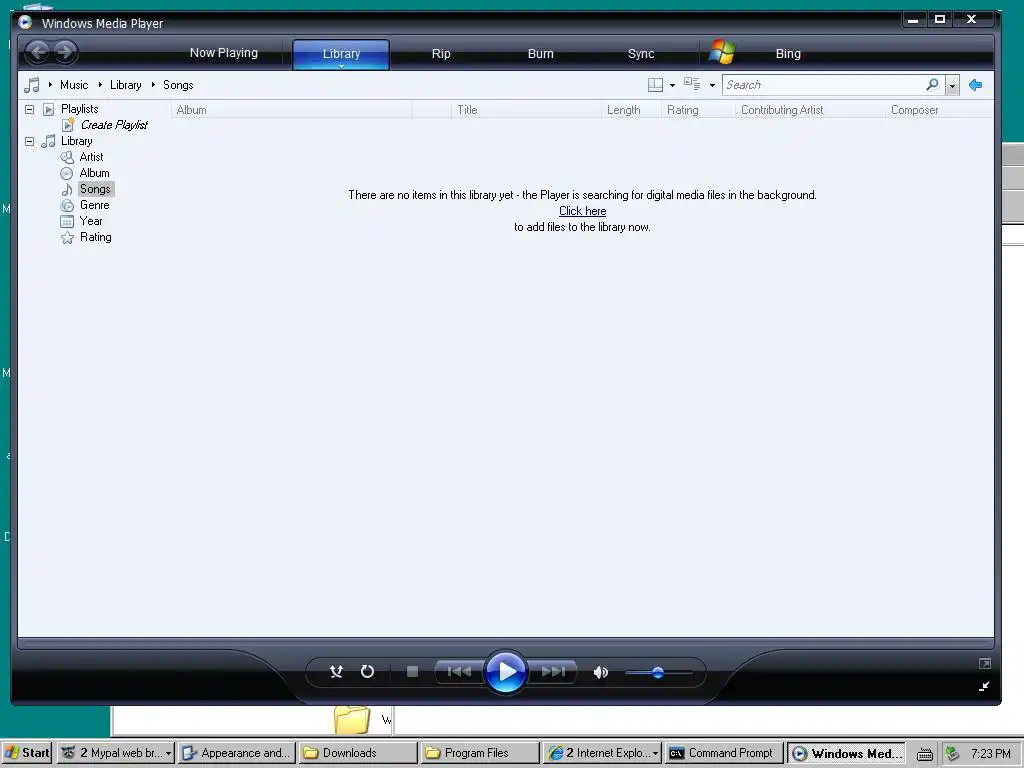Open the Downloads taskbar button
This screenshot has height=768, width=1024.
click(x=358, y=753)
